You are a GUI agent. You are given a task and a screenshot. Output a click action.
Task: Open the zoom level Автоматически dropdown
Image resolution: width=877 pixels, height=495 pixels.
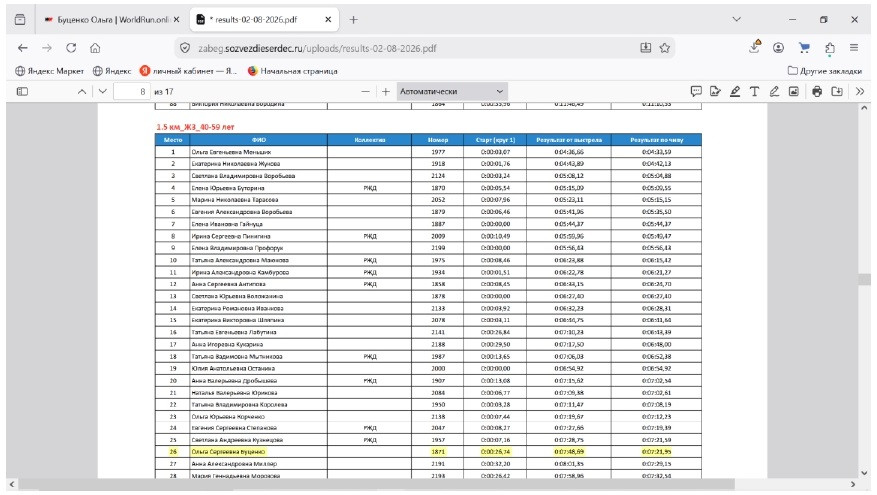[x=452, y=91]
